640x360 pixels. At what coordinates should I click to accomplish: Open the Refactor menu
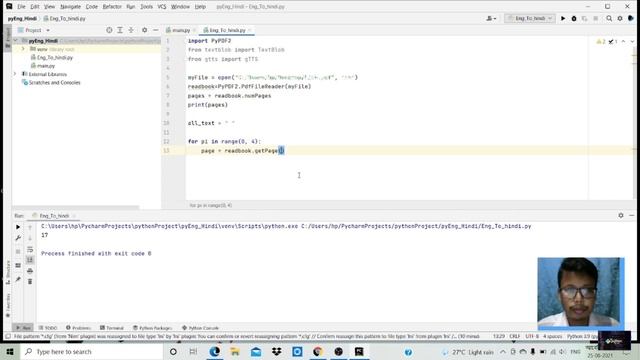tap(112, 7)
